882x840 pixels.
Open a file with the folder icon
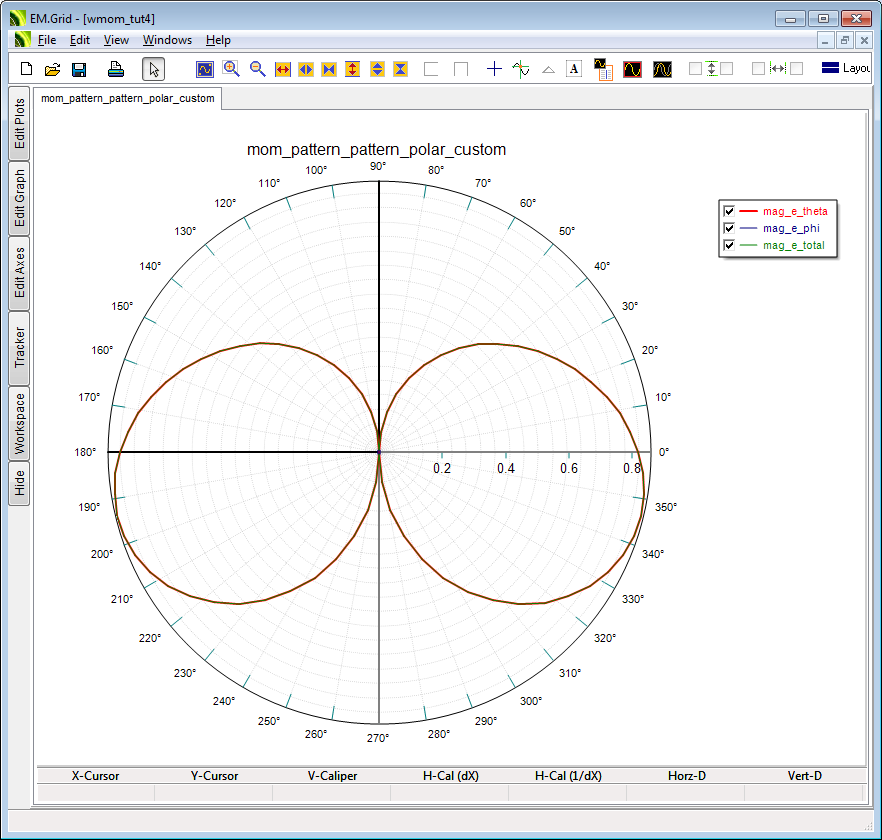[52, 69]
